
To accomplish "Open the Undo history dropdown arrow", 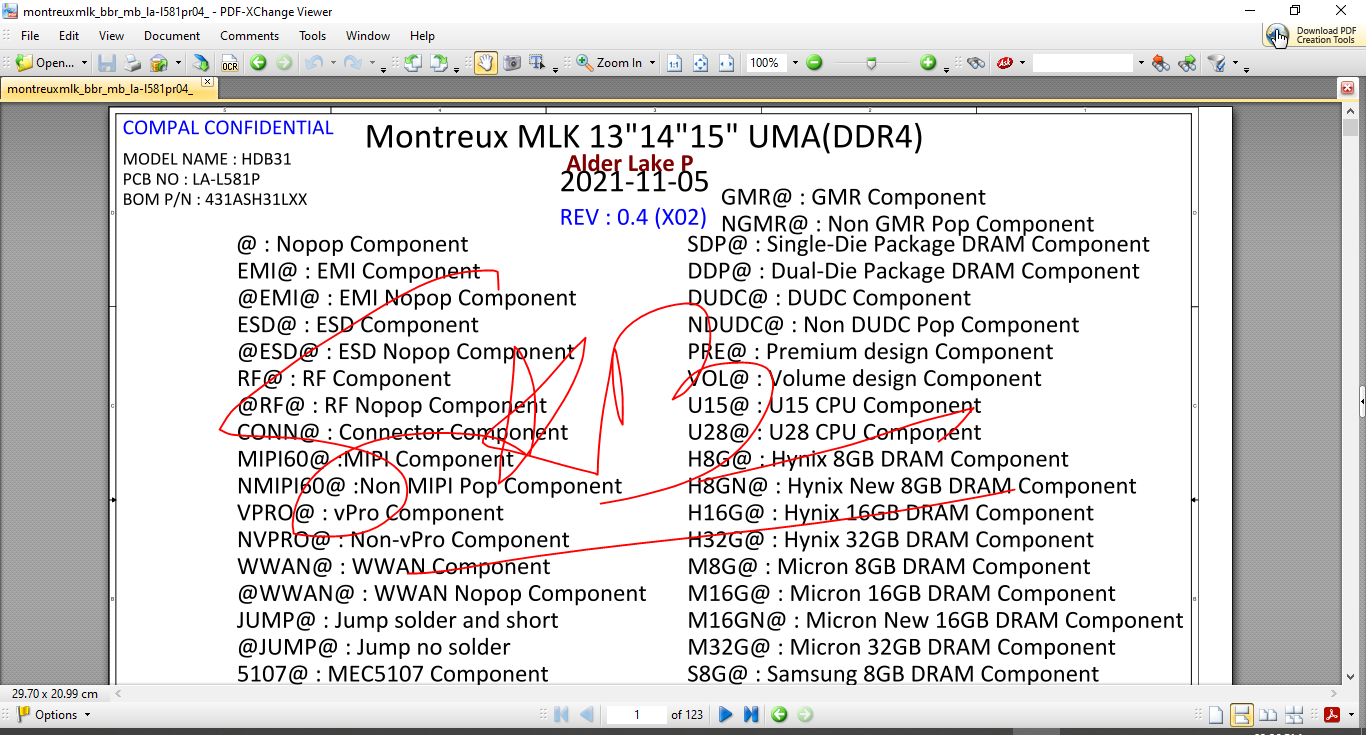I will coord(332,63).
